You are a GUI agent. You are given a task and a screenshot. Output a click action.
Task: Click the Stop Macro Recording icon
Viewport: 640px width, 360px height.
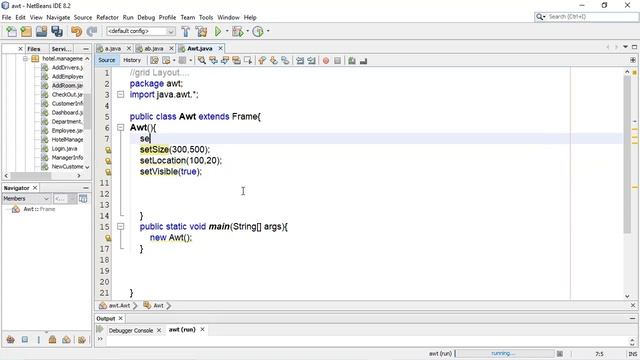pyautogui.click(x=338, y=61)
